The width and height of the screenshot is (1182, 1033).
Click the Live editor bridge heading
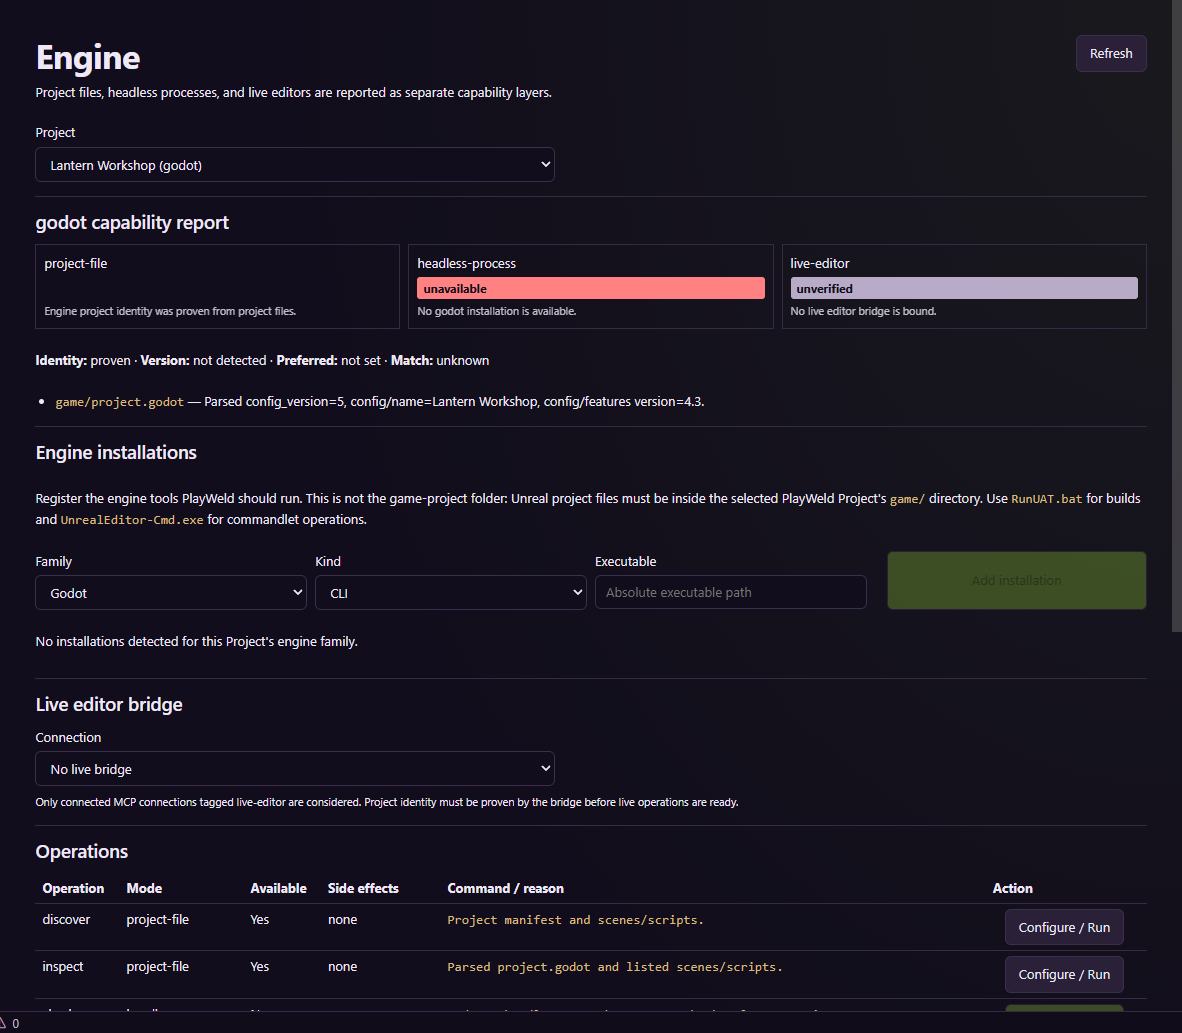click(109, 704)
